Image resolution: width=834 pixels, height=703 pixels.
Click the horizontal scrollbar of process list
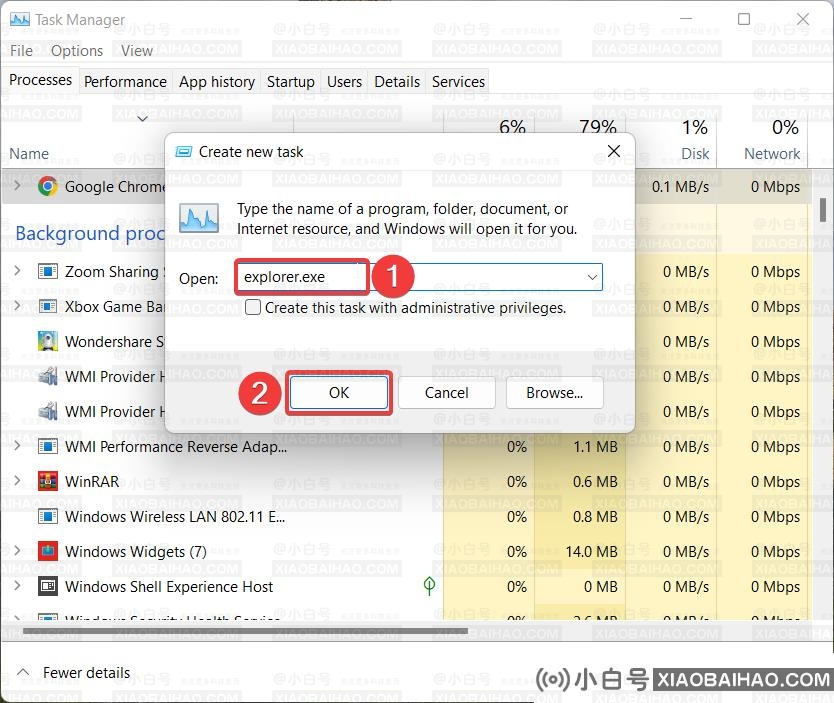(245, 631)
